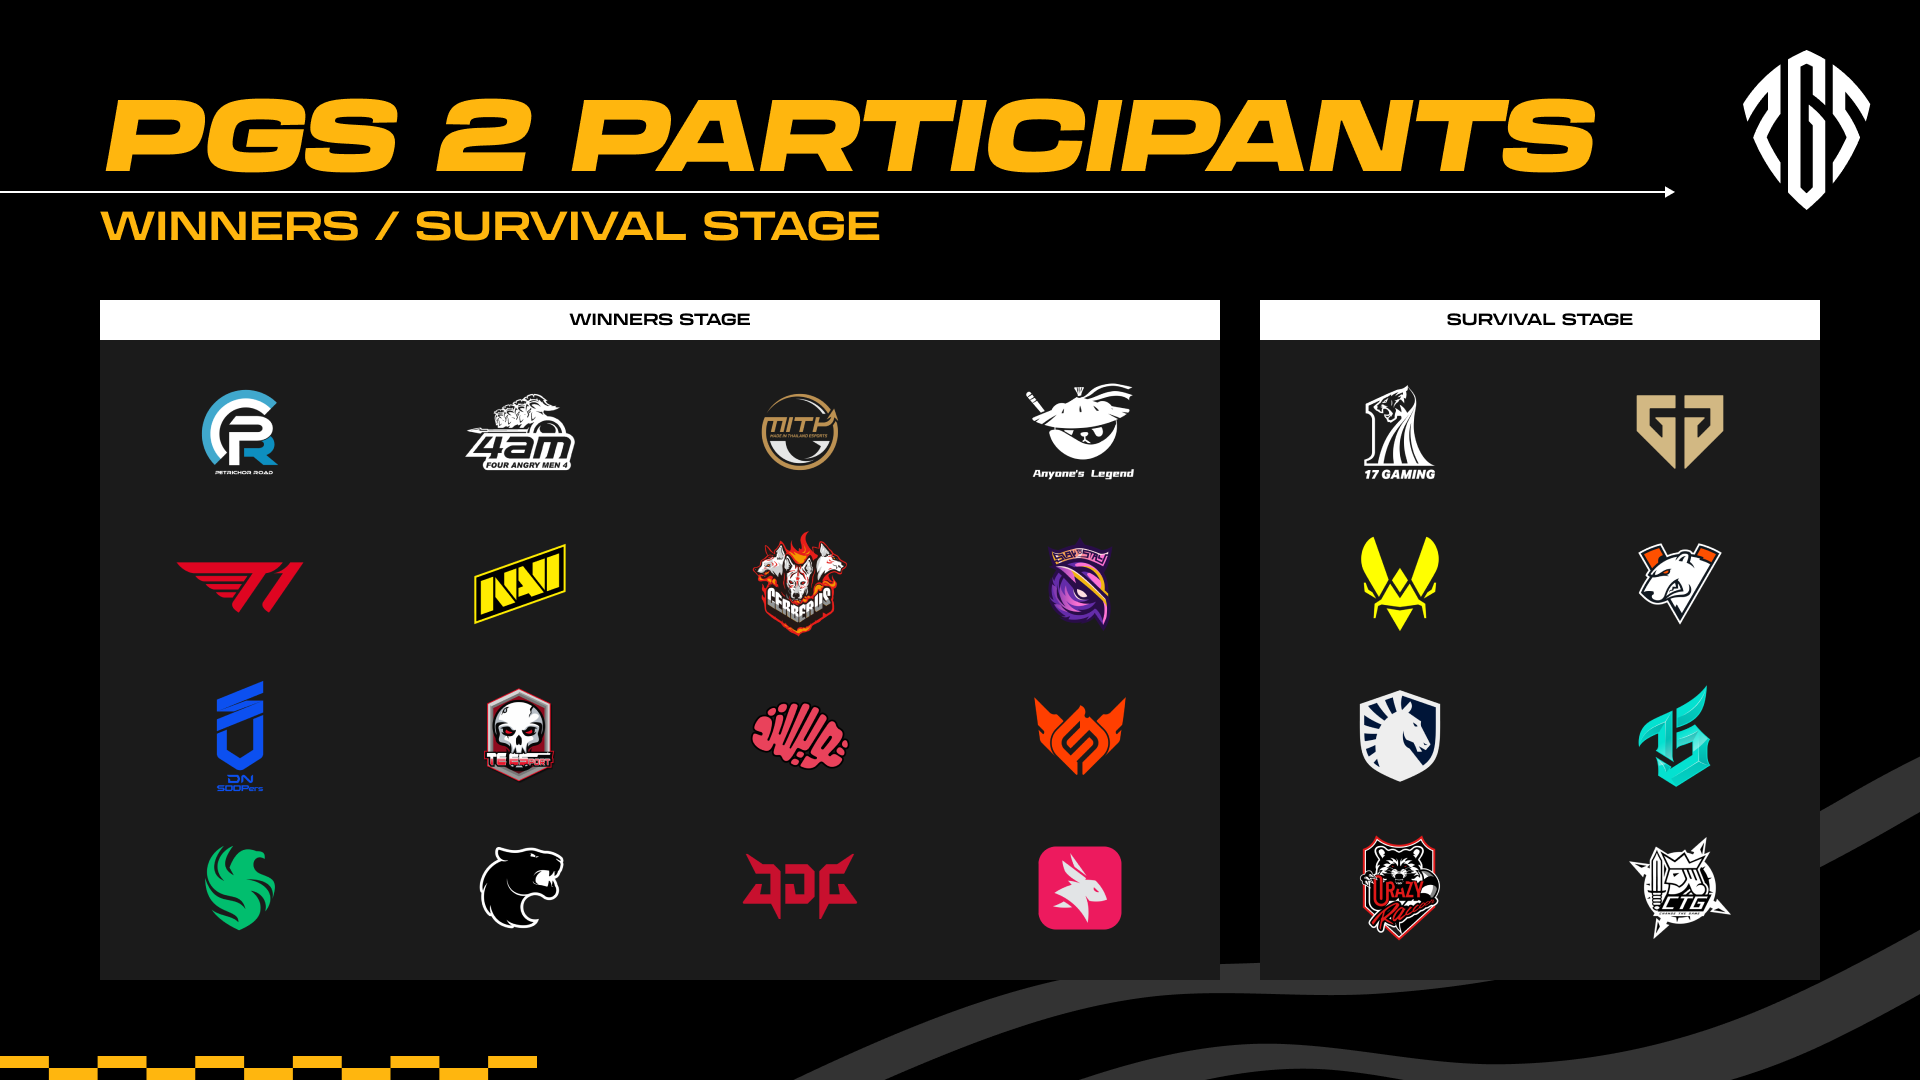
Task: Click the yellow Vitality bee logo
Action: [1400, 584]
